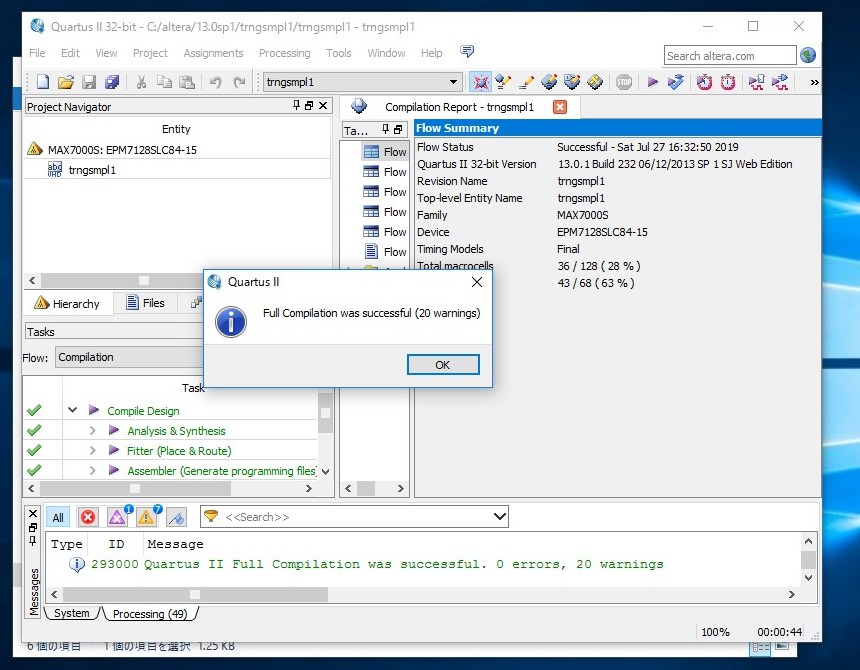The width and height of the screenshot is (860, 670).
Task: Open the message search dropdown arrow
Action: 499,516
